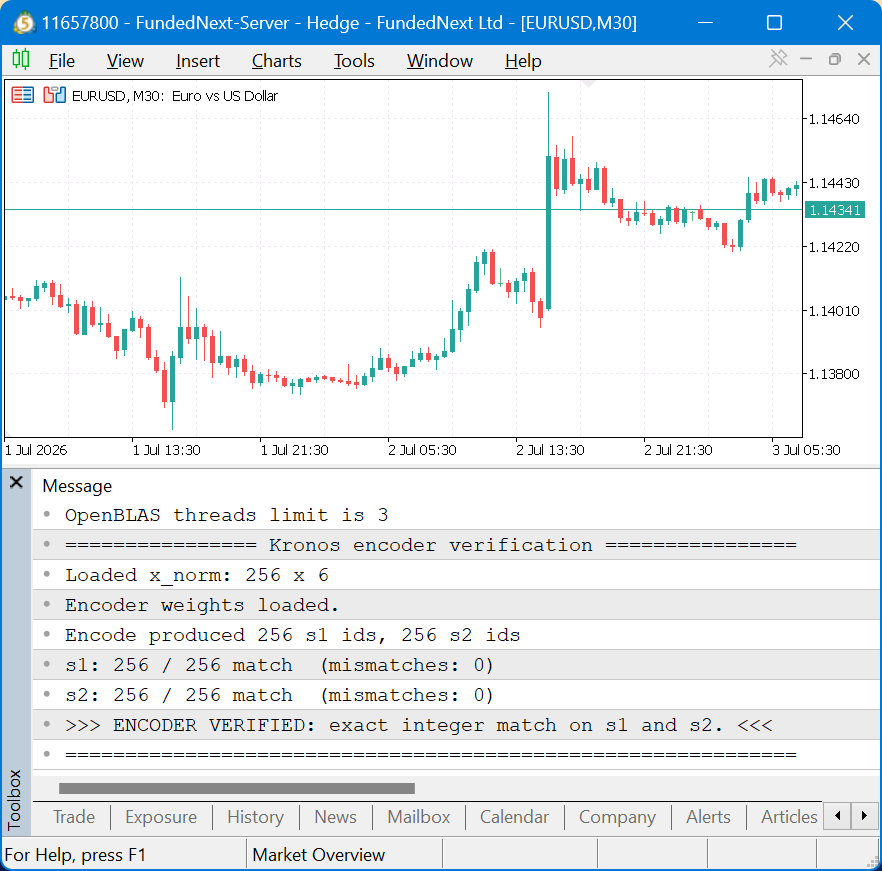Click the chart shift triangle marker at top
This screenshot has width=882, height=871.
588,84
